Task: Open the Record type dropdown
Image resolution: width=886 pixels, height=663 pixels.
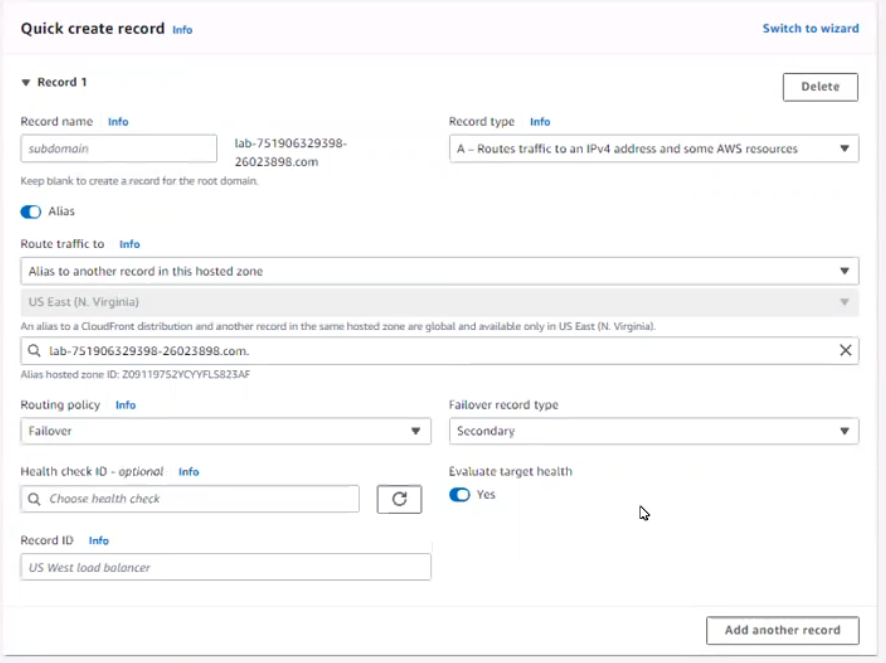Action: (654, 149)
